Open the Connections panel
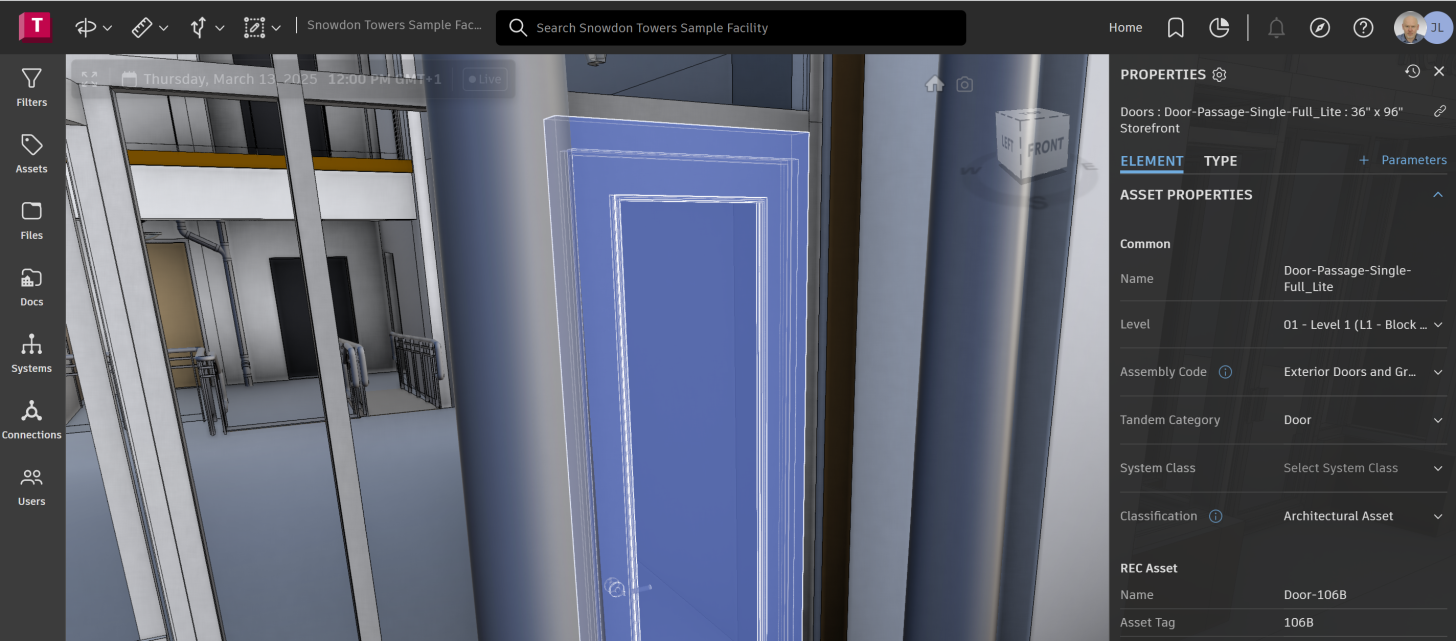 coord(31,420)
